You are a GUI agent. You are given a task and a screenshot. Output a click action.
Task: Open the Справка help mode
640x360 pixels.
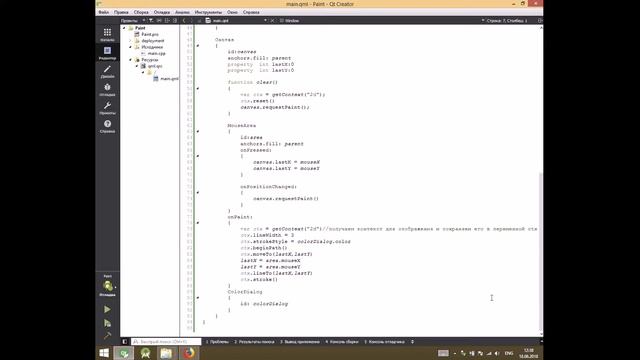(x=107, y=127)
